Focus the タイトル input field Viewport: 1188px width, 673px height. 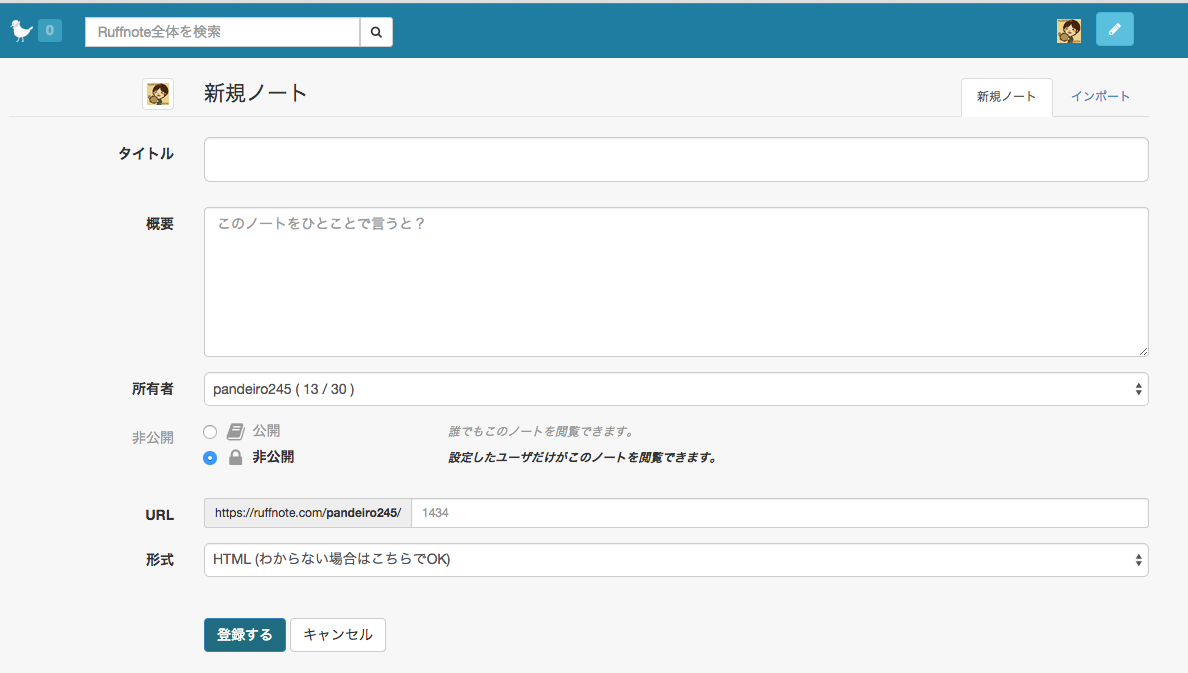coord(675,160)
